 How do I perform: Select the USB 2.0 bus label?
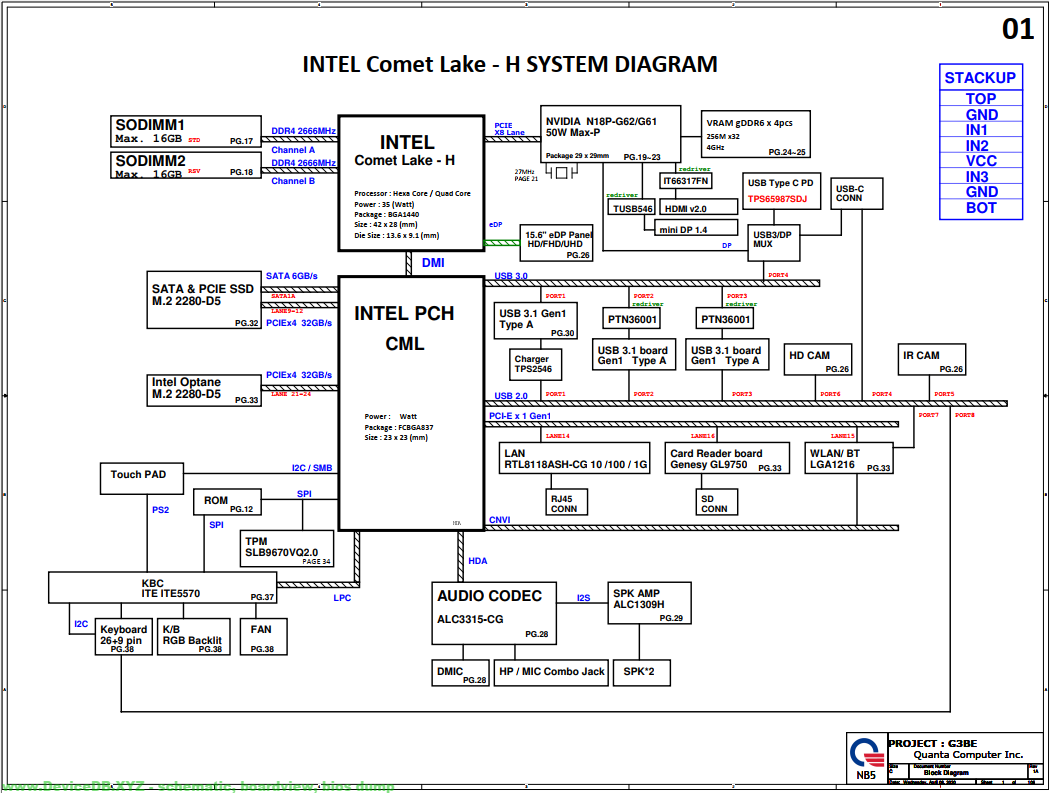tap(510, 395)
